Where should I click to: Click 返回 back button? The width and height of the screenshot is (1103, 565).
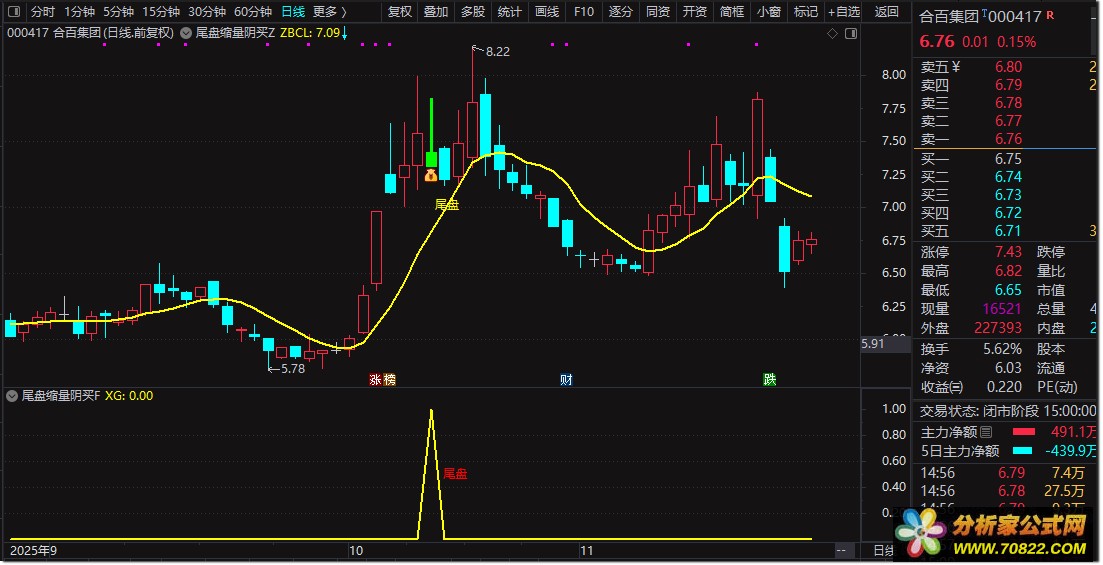(886, 12)
